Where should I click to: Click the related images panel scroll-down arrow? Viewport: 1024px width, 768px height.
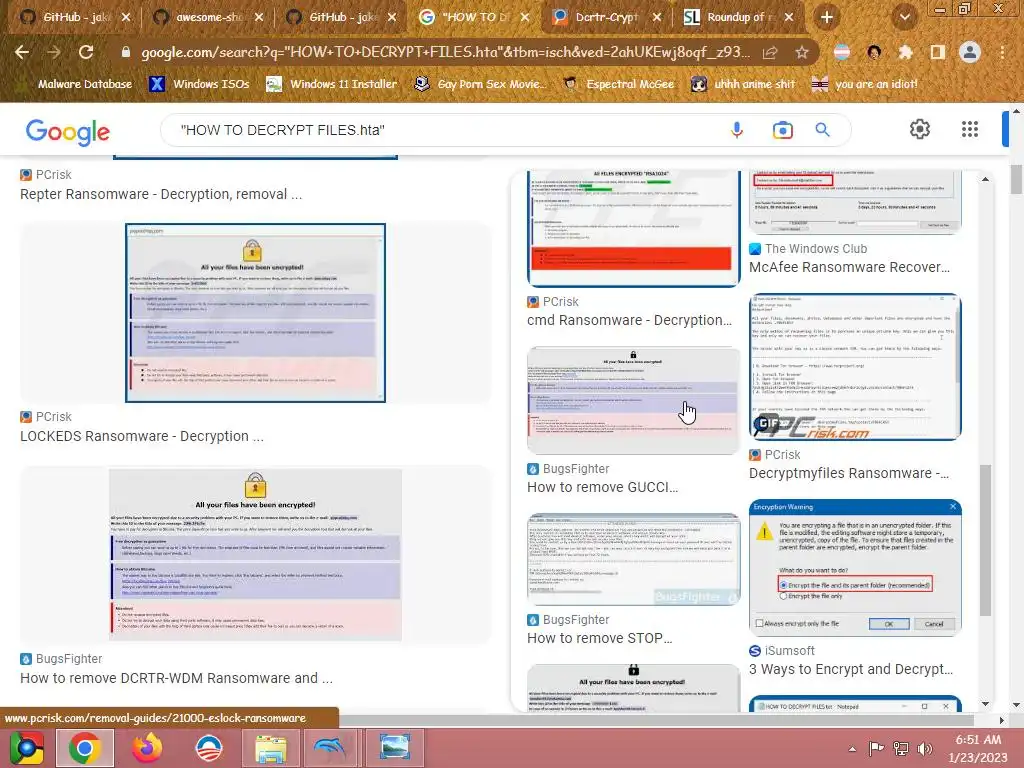(985, 704)
